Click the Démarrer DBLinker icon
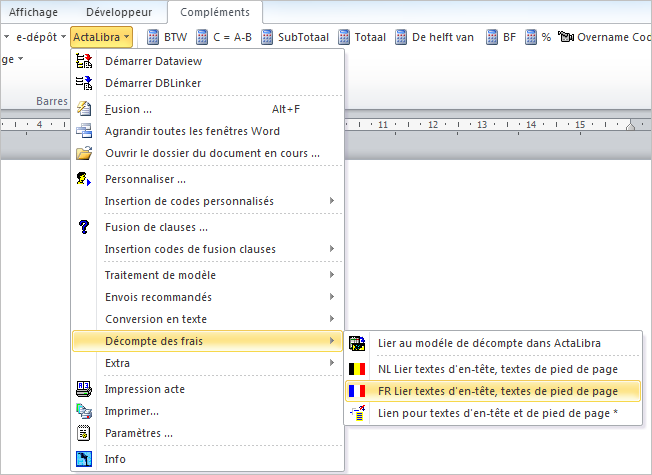This screenshot has height=475, width=652. pos(84,83)
